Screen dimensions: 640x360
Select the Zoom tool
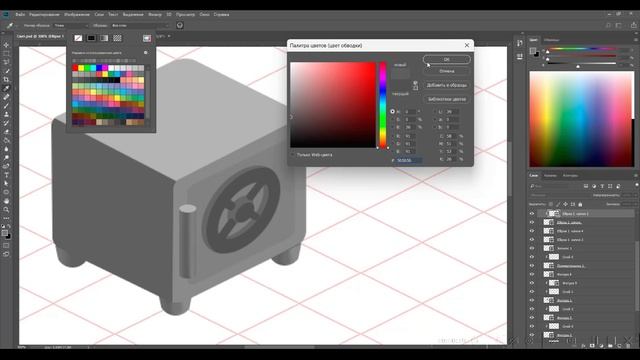click(x=6, y=210)
